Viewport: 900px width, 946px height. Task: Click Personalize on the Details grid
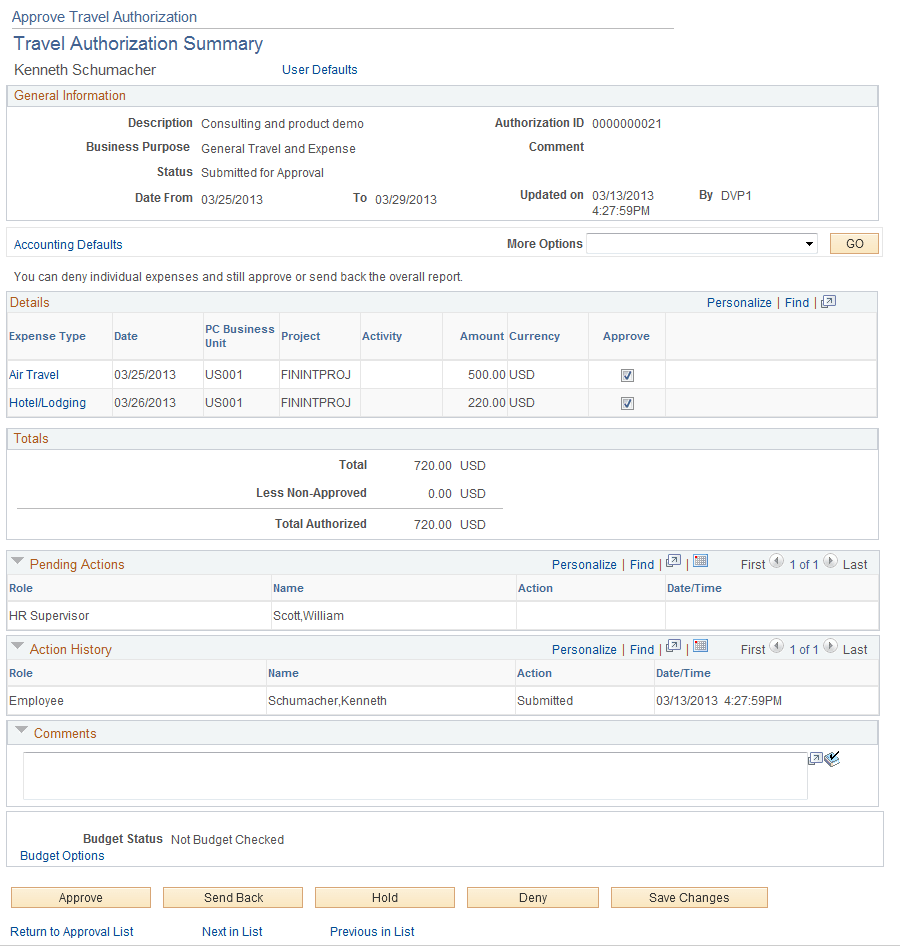pyautogui.click(x=740, y=302)
